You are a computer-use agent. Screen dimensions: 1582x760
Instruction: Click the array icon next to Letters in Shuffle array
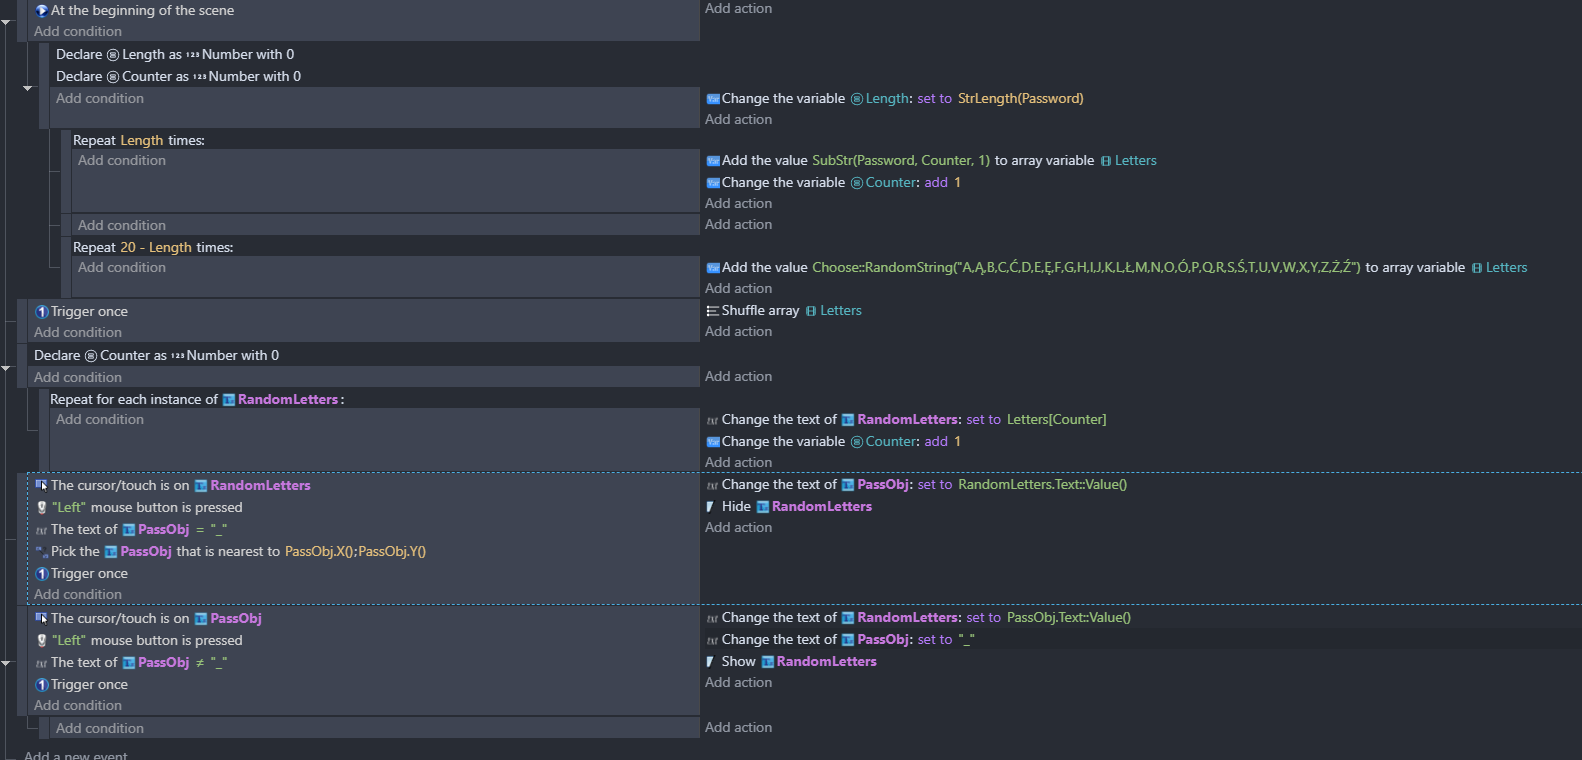point(811,311)
